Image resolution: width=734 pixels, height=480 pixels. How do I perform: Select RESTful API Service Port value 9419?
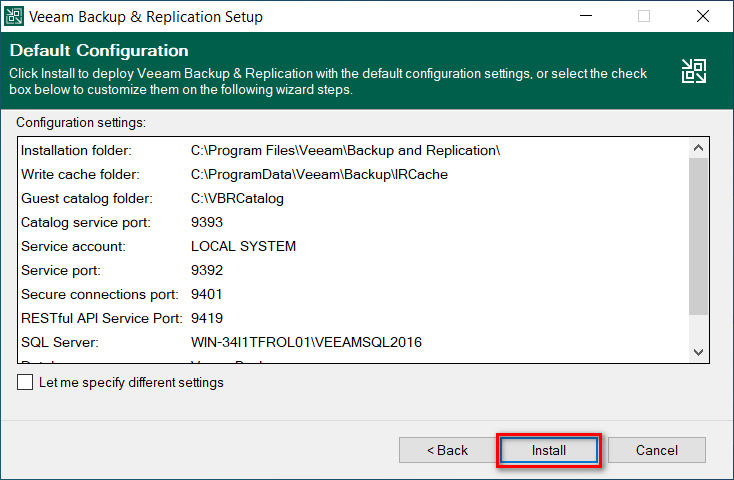coord(207,318)
